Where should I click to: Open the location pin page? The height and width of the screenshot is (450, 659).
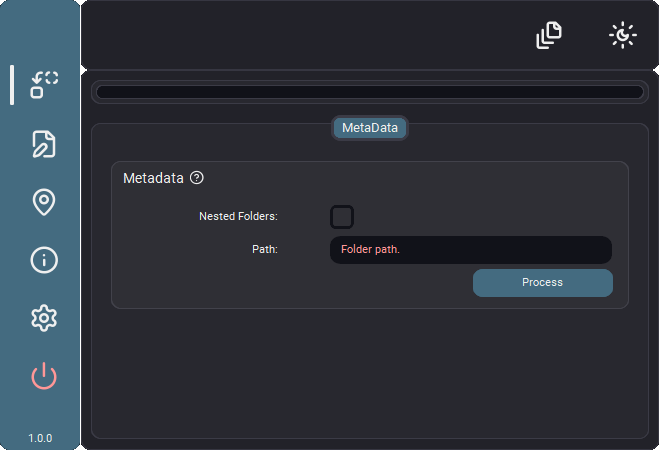click(44, 202)
